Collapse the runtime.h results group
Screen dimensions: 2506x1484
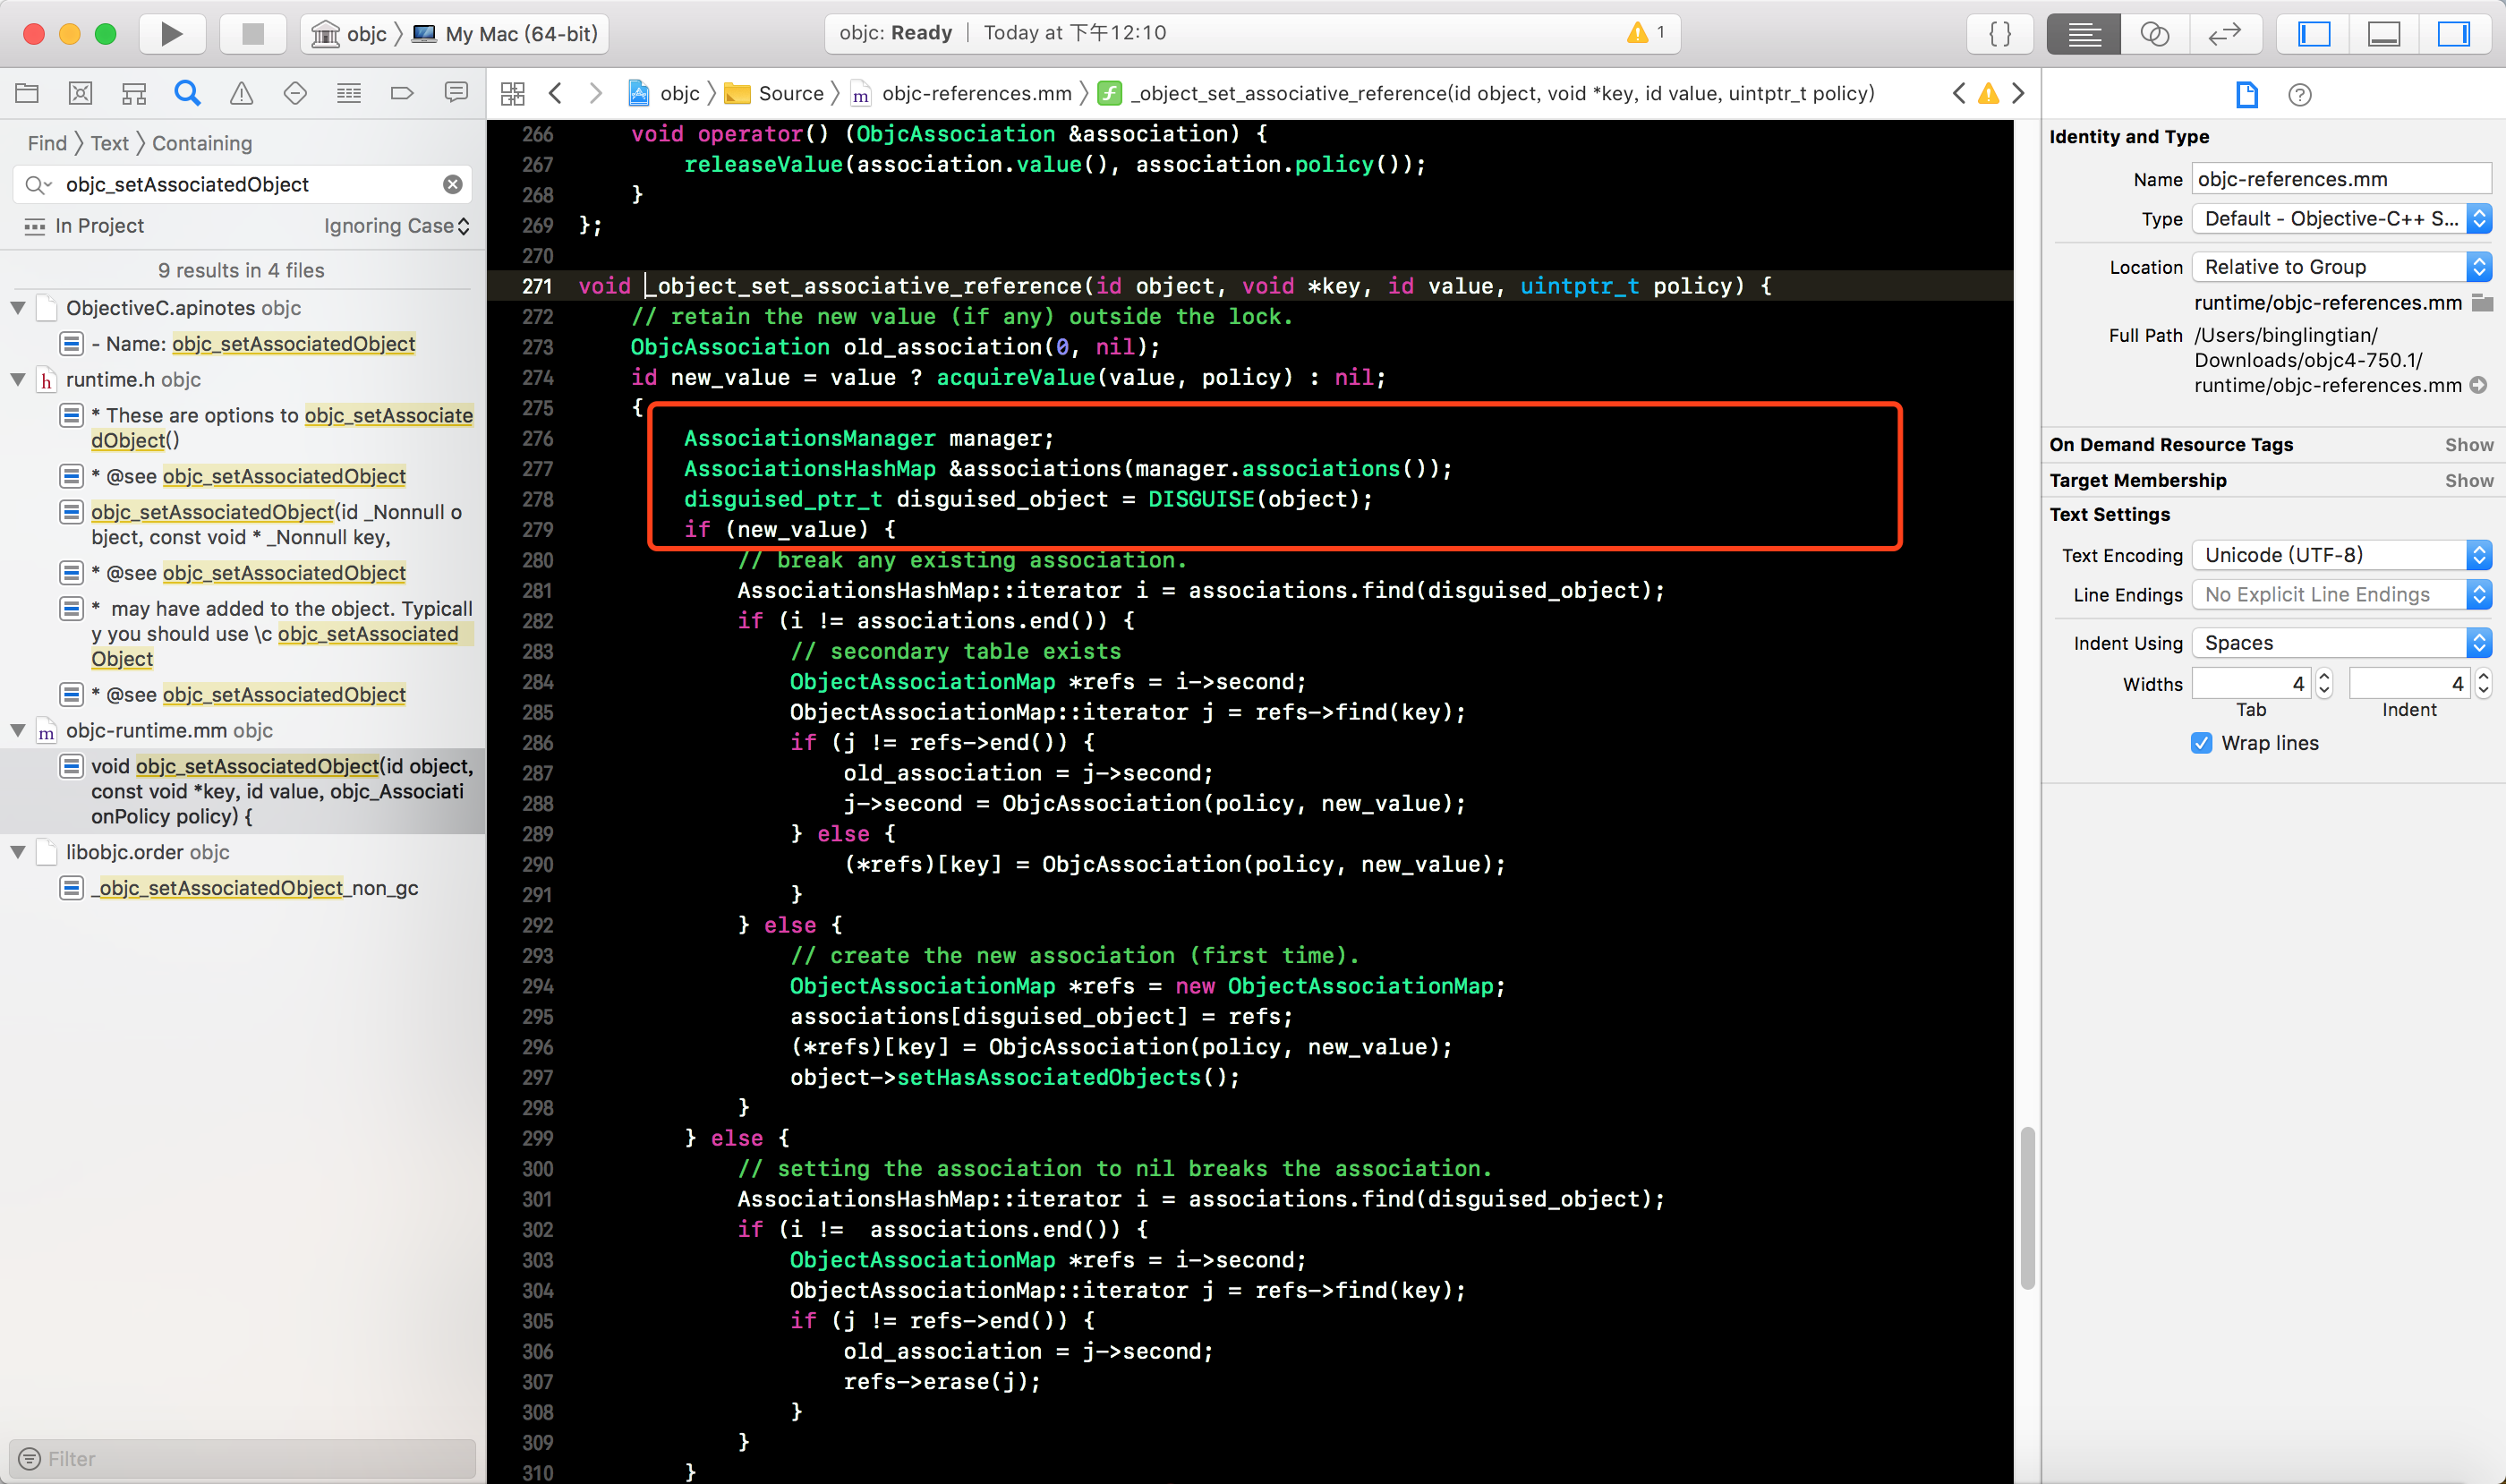pos(18,380)
